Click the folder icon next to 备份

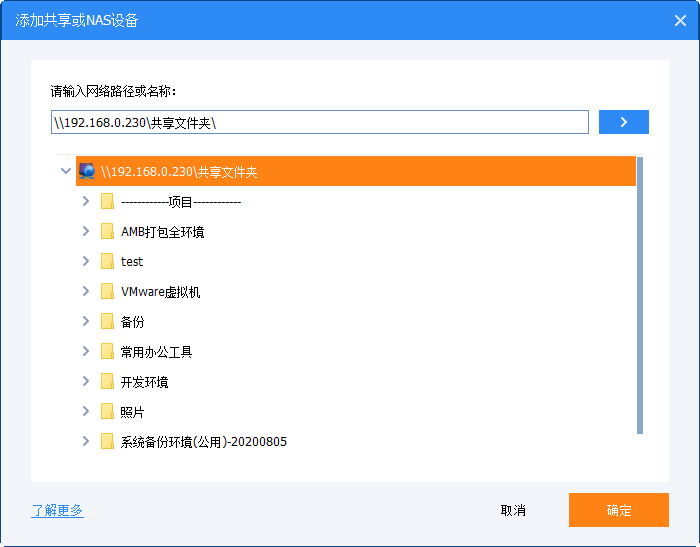[107, 322]
